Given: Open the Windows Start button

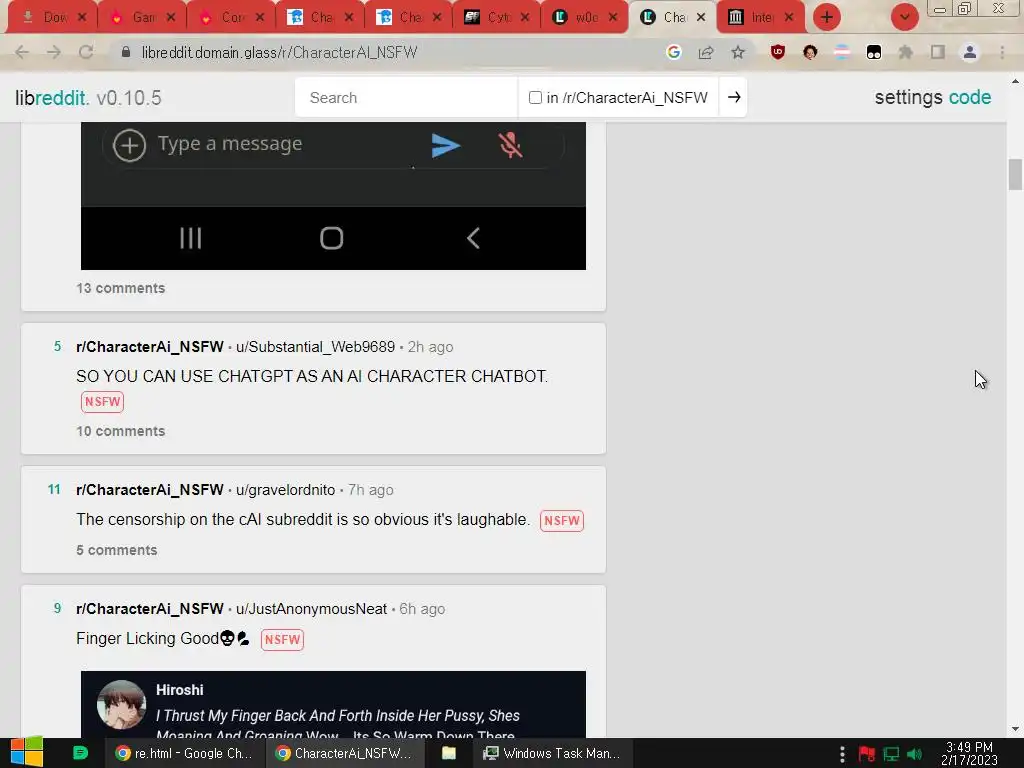Looking at the screenshot, I should (26, 753).
